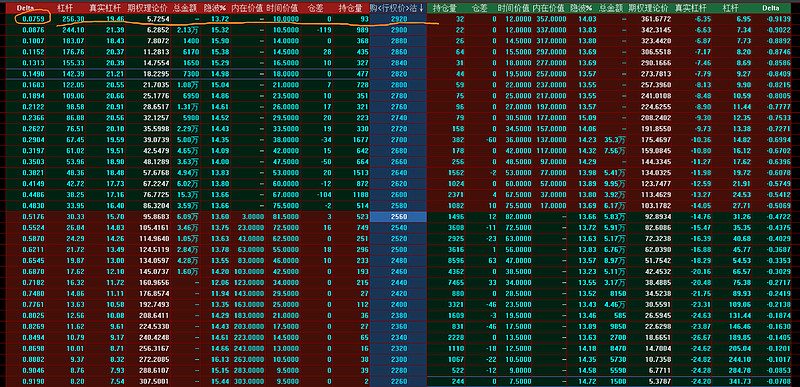Click put Delta value -0.9139
The height and width of the screenshot is (387, 800).
click(778, 19)
